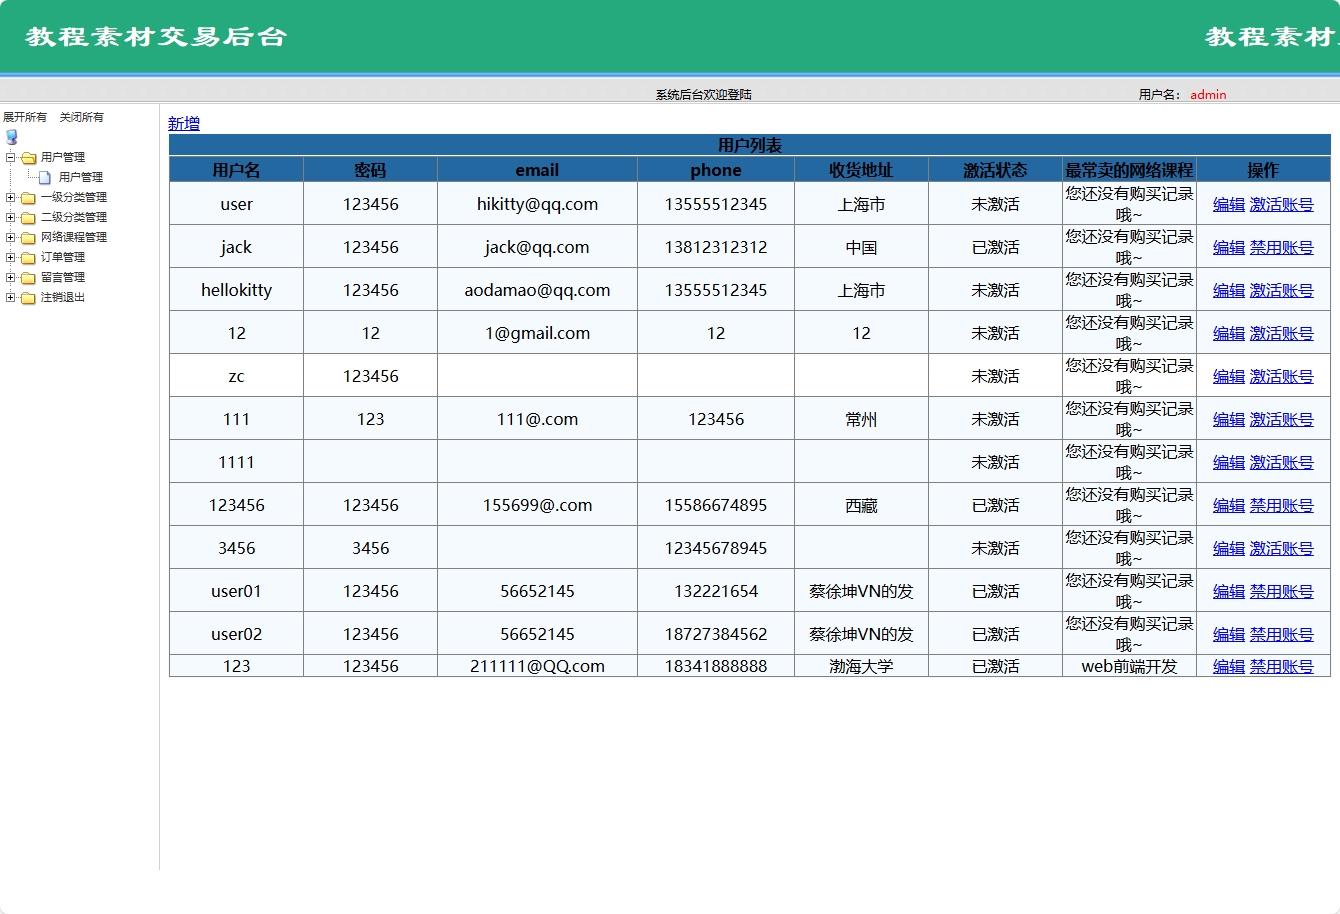The image size is (1340, 914).
Task: Expand the 注销退出 tree node
Action: click(11, 297)
